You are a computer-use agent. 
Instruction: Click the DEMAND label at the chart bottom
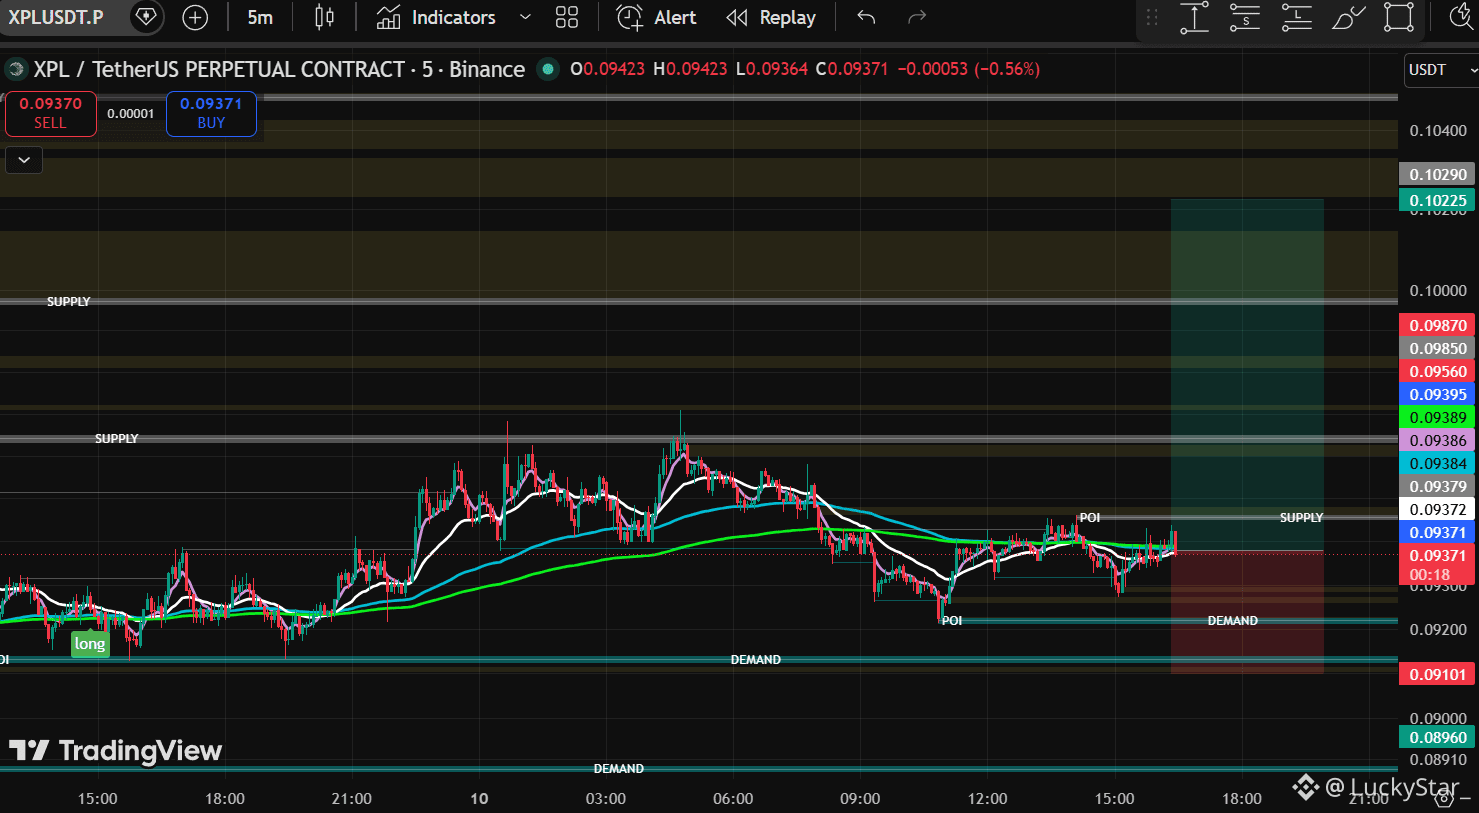[x=619, y=768]
